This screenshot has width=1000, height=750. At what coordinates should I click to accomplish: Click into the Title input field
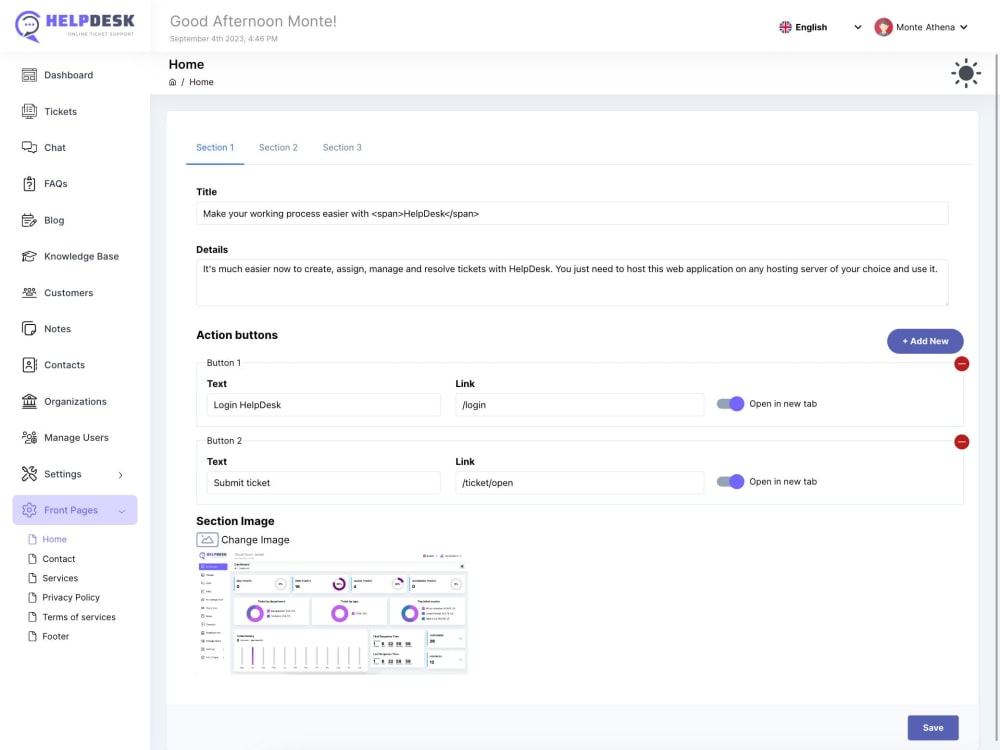pyautogui.click(x=572, y=214)
